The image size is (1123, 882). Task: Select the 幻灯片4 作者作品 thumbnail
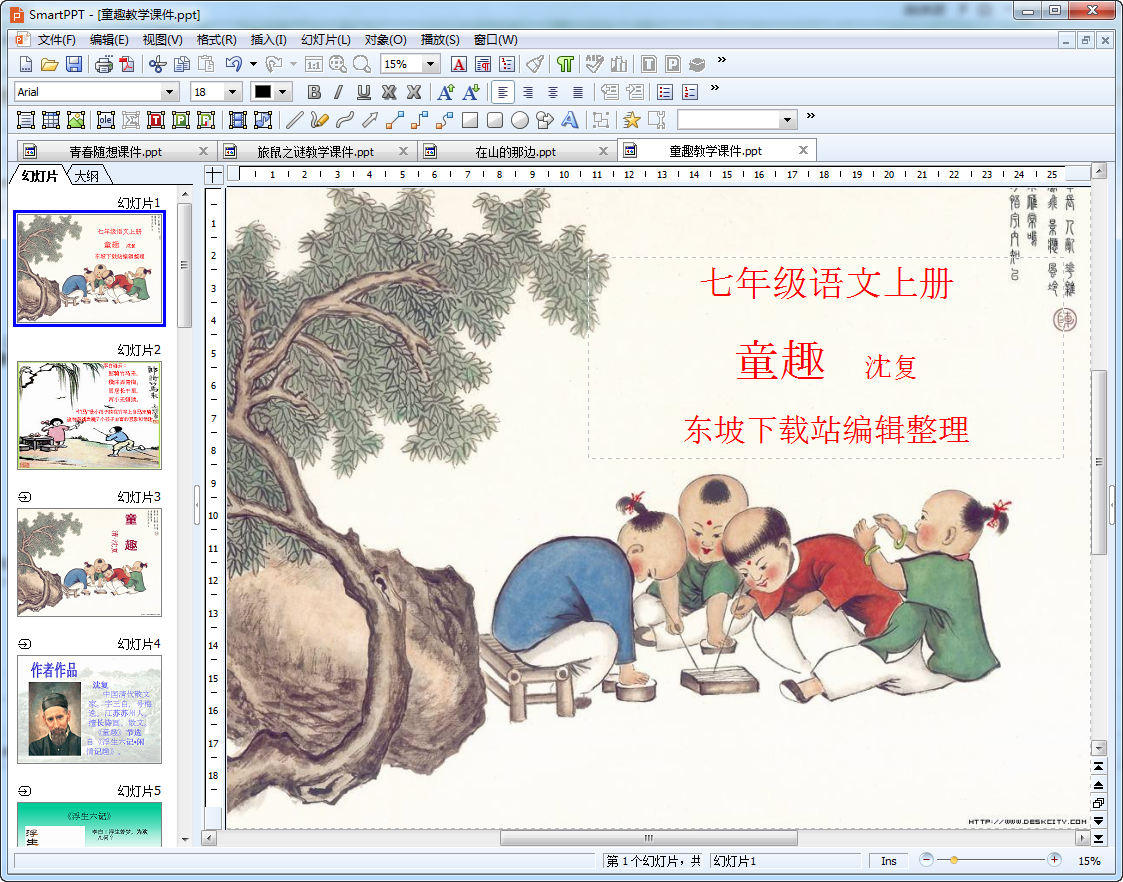pos(90,709)
